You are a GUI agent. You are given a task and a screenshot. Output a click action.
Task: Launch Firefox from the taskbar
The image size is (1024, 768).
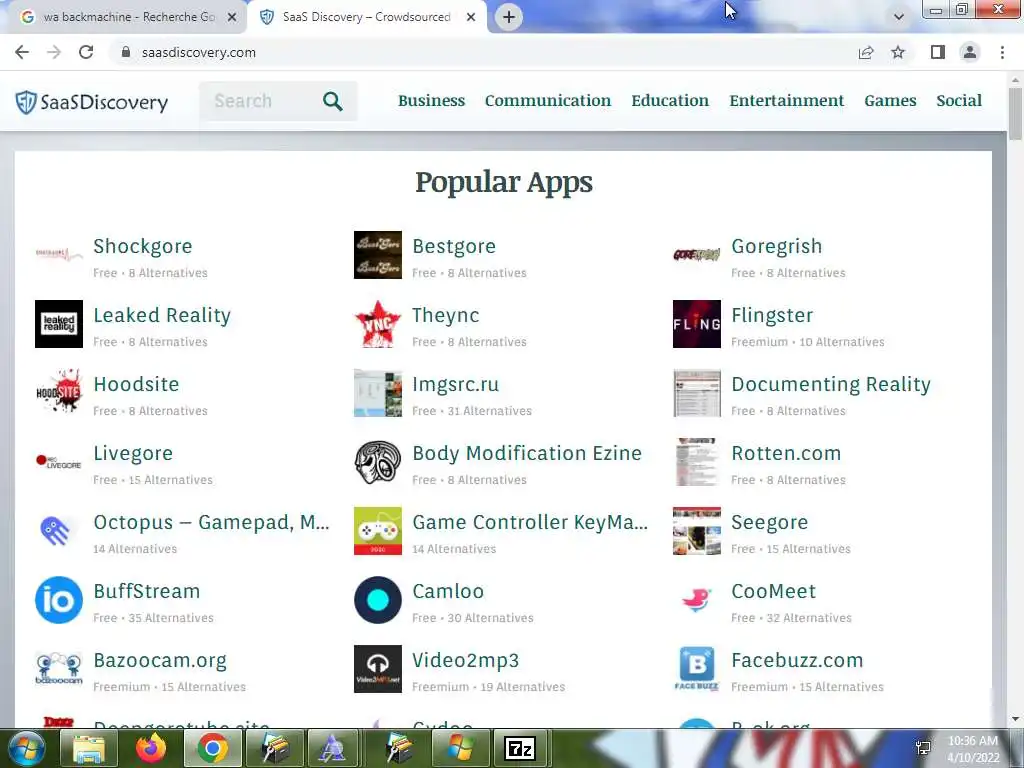click(x=151, y=748)
